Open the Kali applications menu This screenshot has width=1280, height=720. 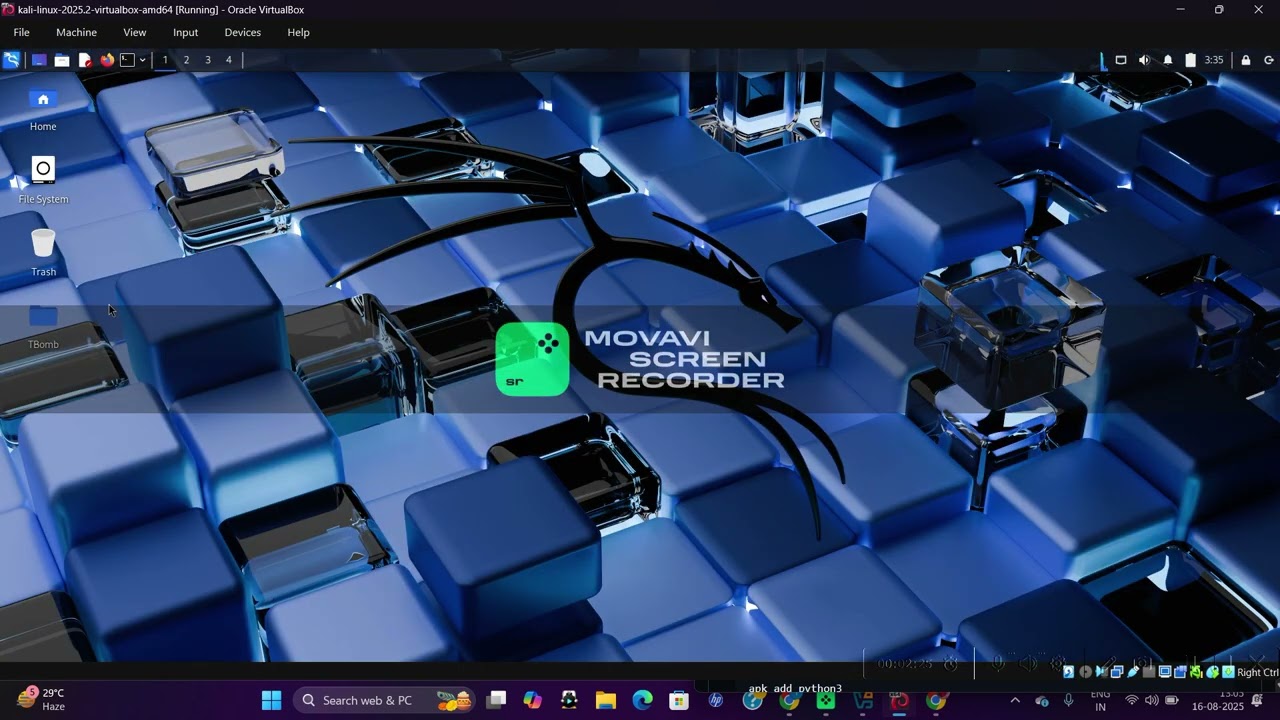[11, 60]
